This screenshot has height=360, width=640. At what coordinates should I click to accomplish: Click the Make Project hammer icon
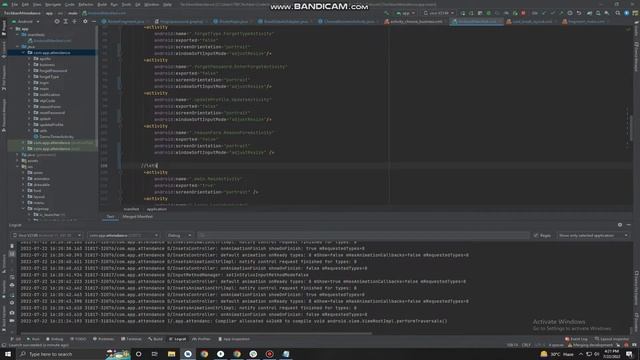click(387, 13)
